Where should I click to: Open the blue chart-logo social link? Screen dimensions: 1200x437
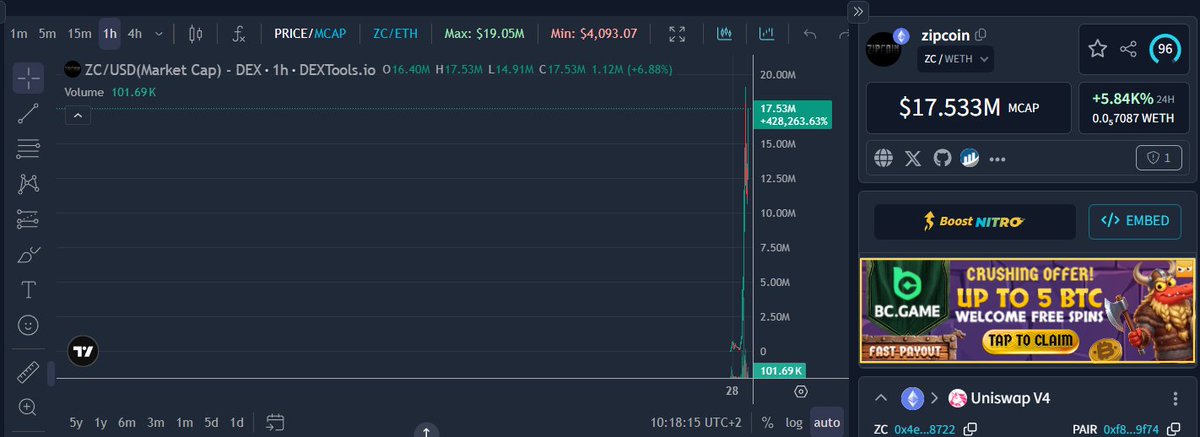pos(969,158)
